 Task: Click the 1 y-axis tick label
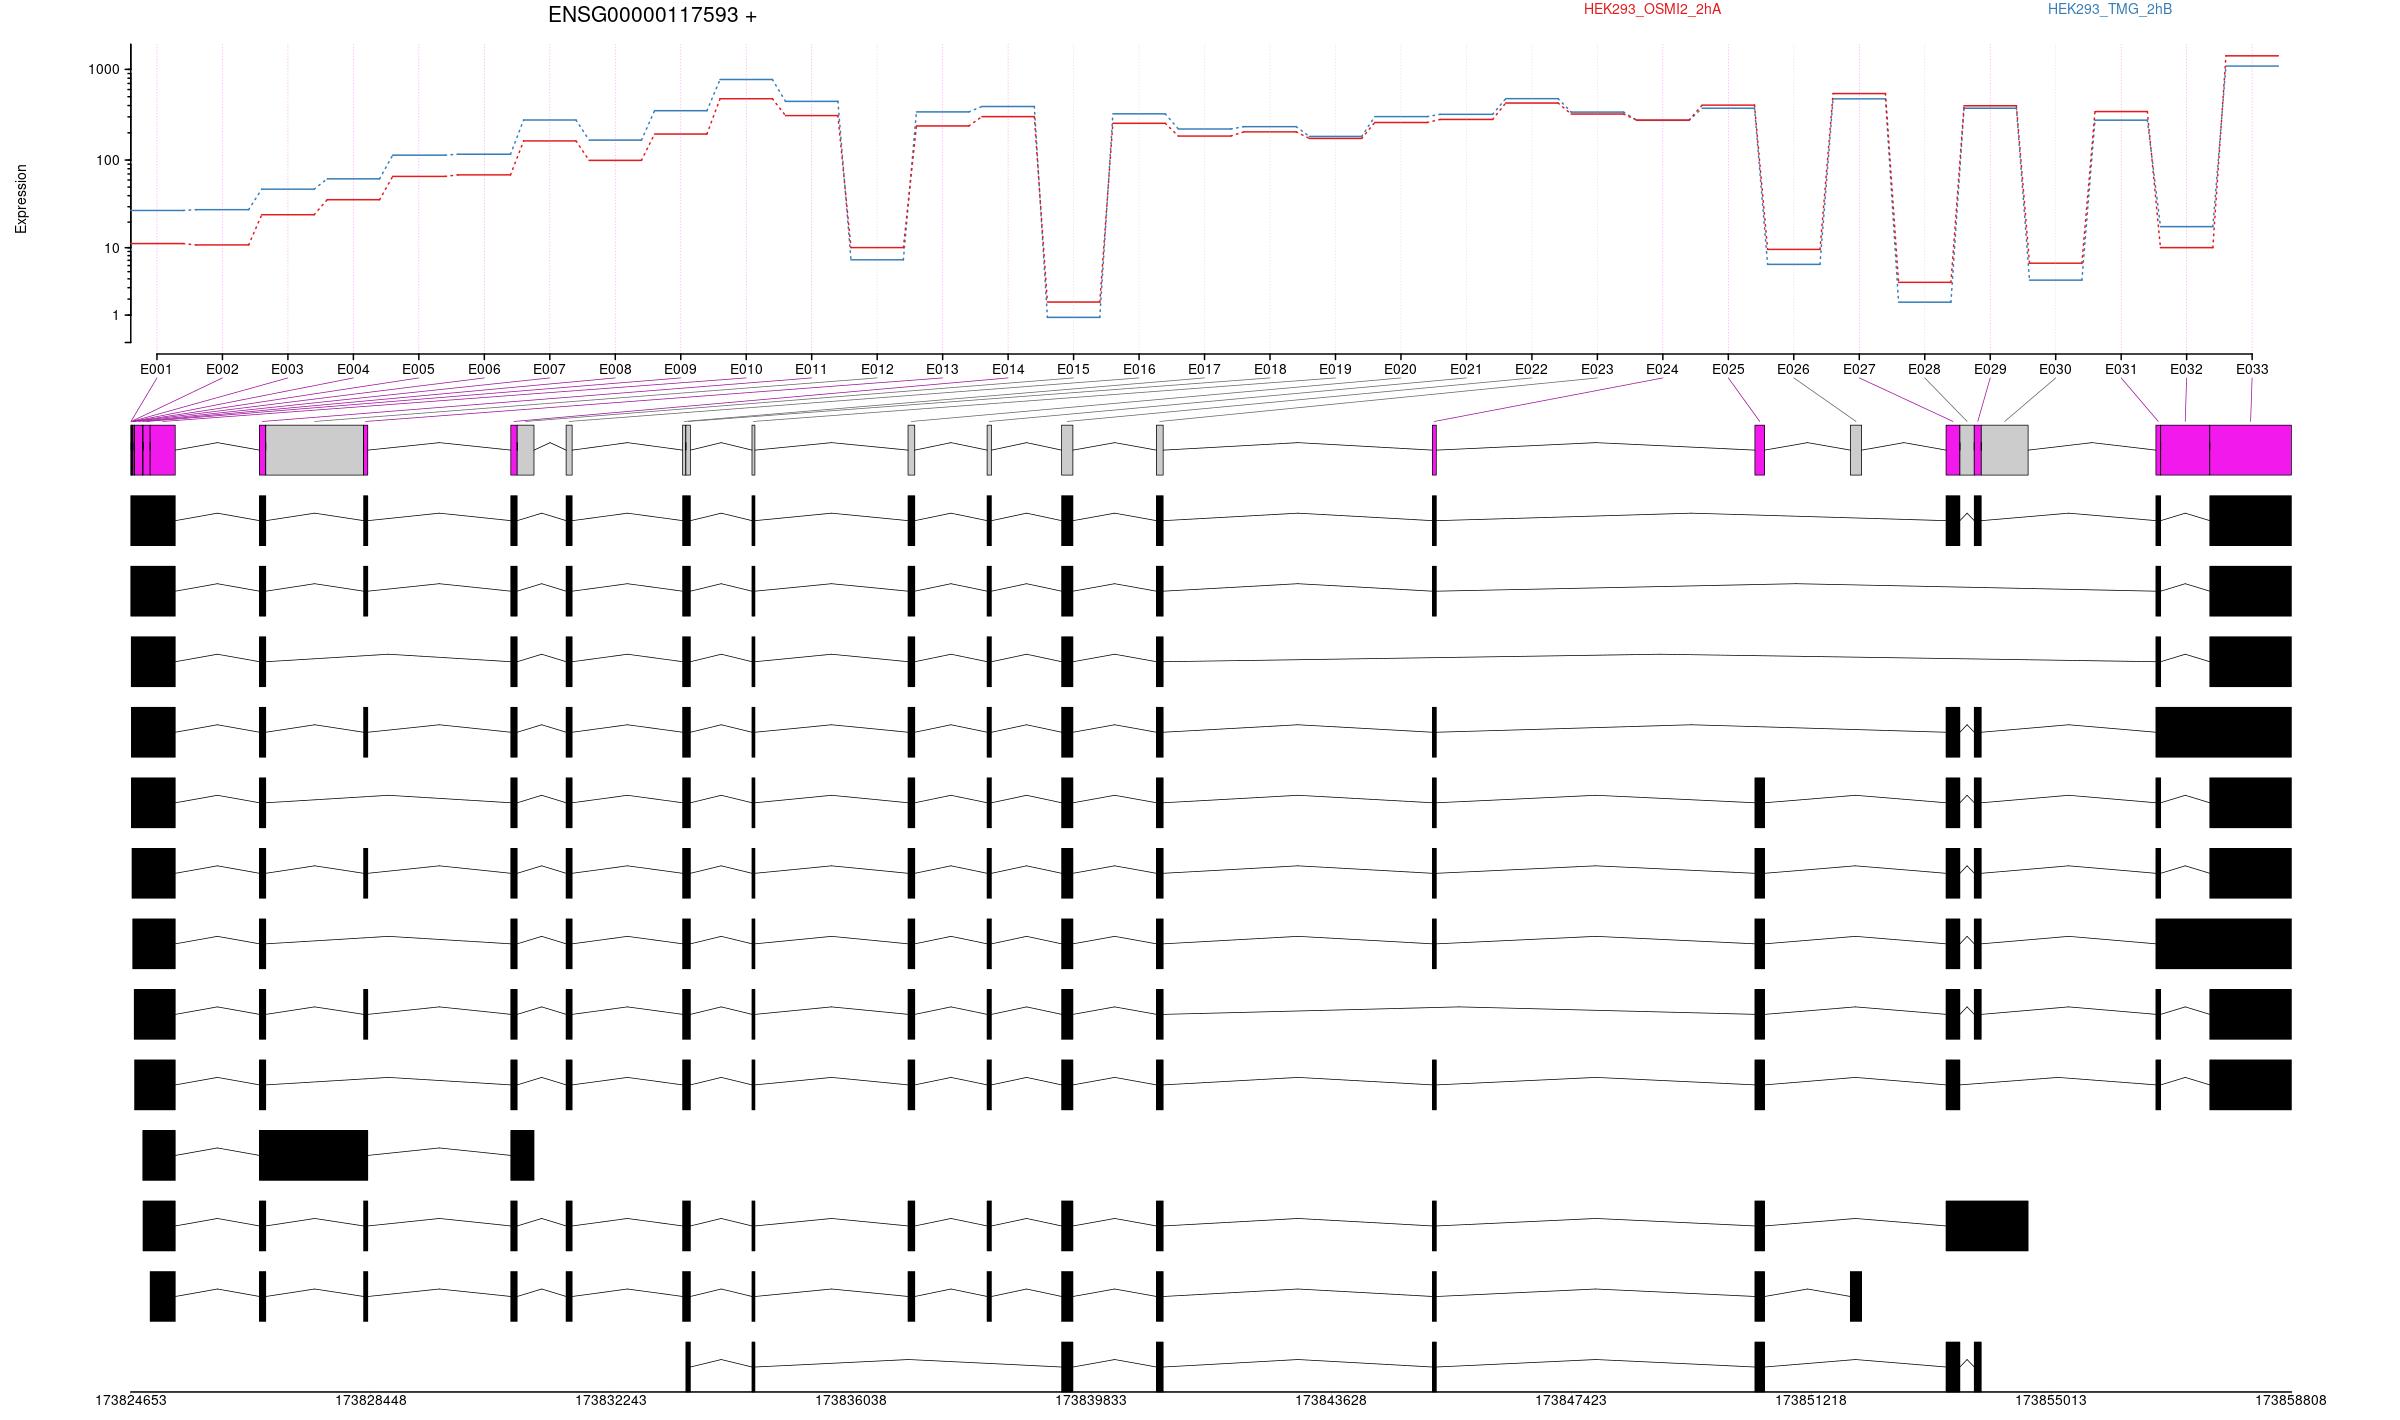[116, 315]
